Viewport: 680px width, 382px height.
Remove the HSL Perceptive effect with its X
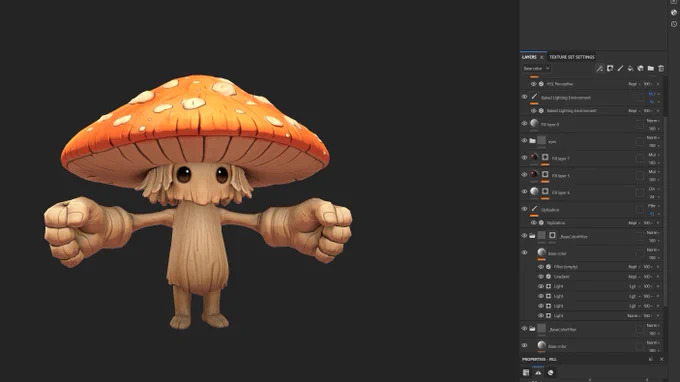pyautogui.click(x=658, y=84)
